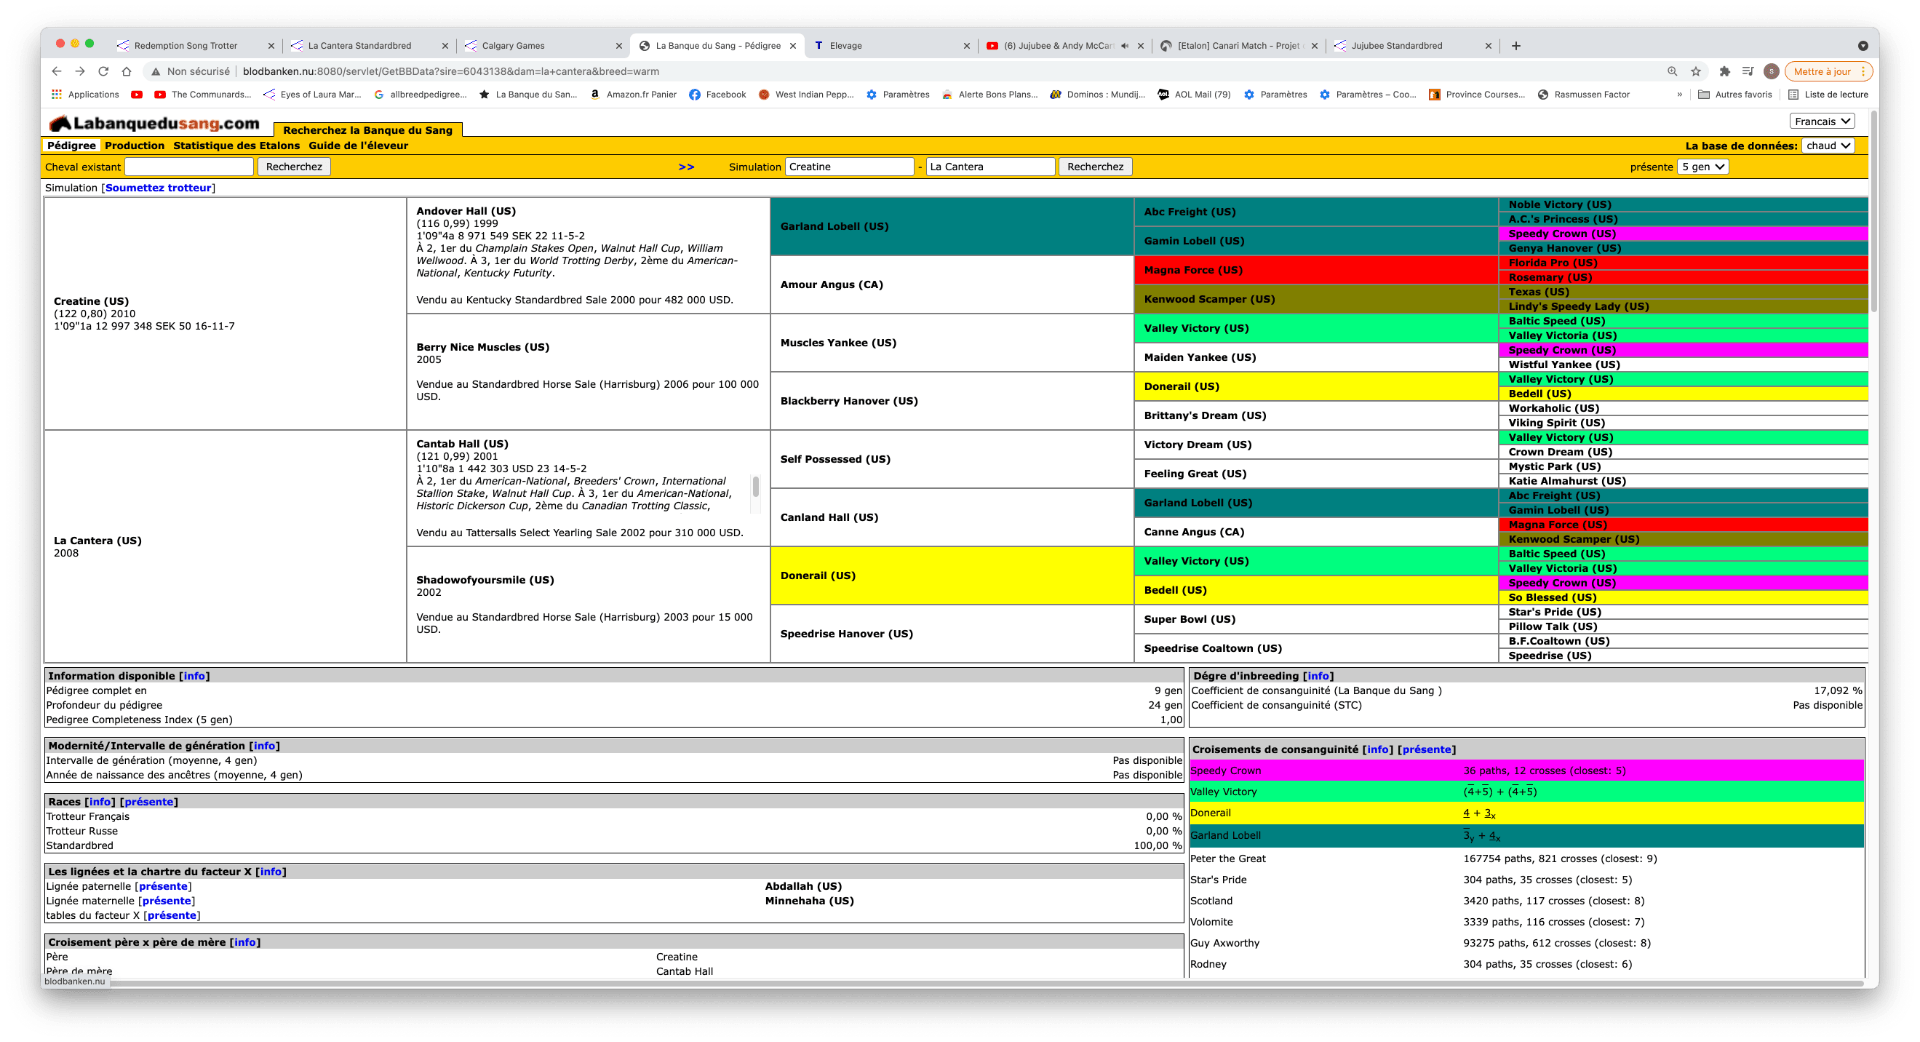Image resolution: width=1920 pixels, height=1042 pixels.
Task: Open the Francais language dropdown
Action: 1822,121
